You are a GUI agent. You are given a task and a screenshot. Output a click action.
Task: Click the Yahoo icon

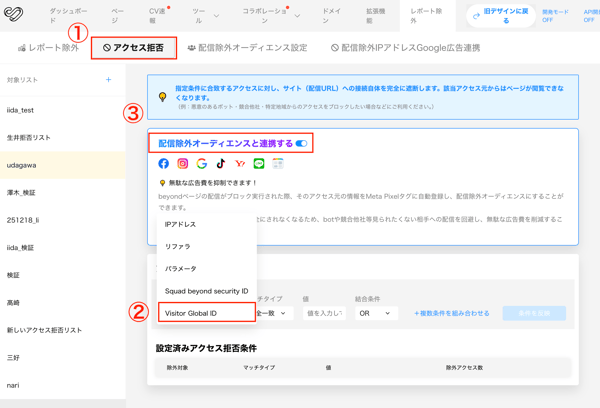click(240, 163)
